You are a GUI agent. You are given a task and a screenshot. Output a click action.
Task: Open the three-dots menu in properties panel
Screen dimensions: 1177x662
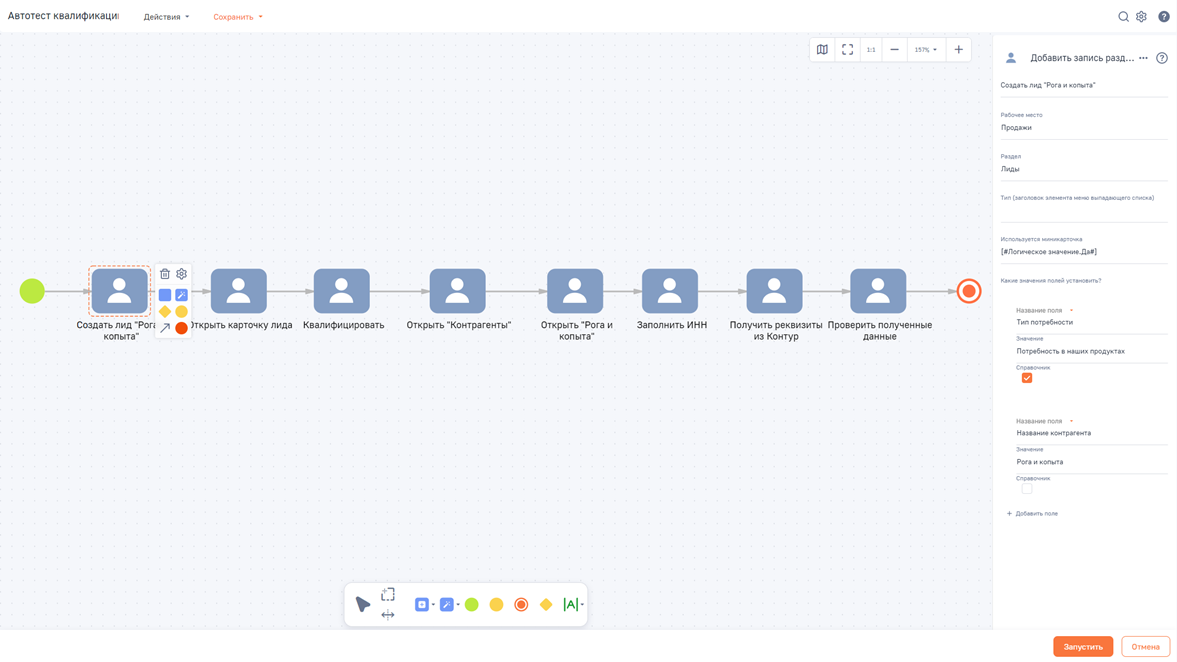point(1143,58)
